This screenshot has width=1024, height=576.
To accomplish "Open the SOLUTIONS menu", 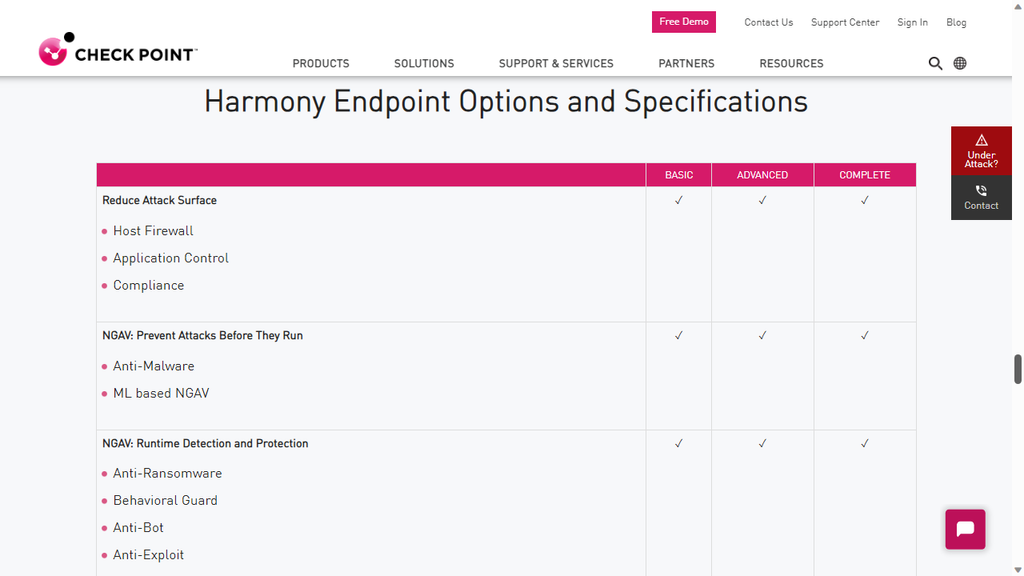I will pyautogui.click(x=423, y=63).
